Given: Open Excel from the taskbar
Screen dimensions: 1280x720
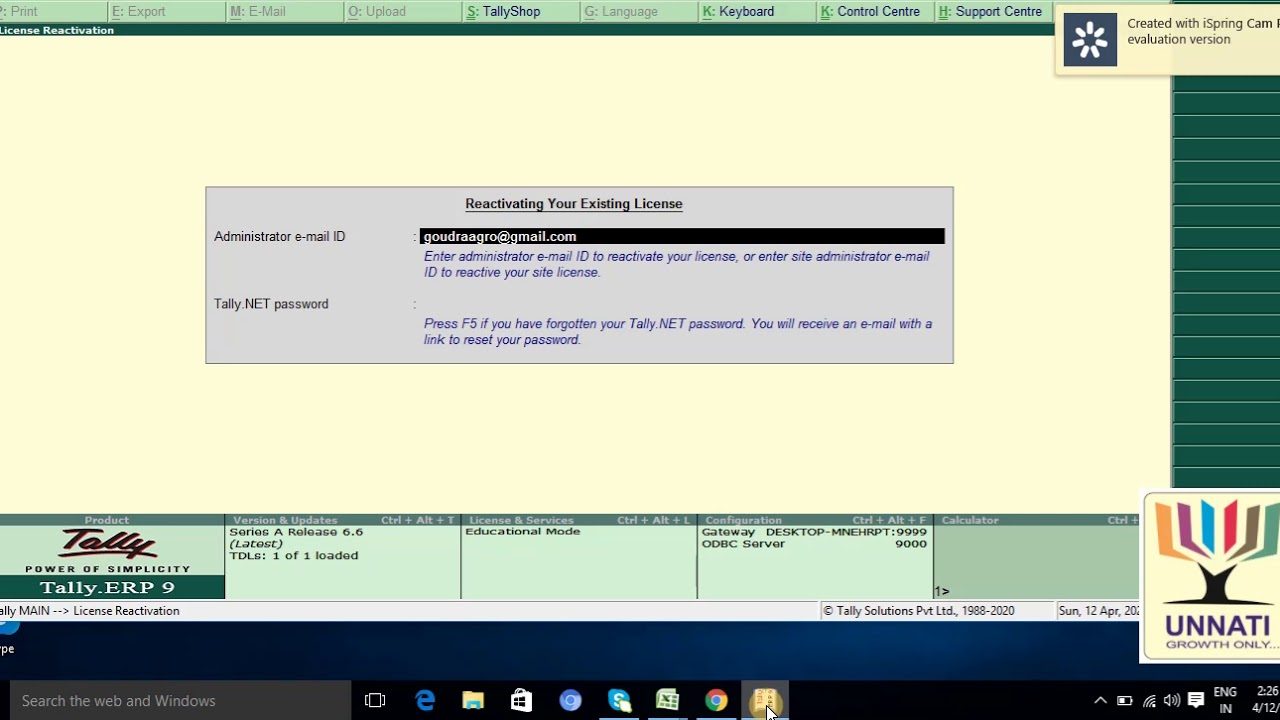Looking at the screenshot, I should 667,701.
